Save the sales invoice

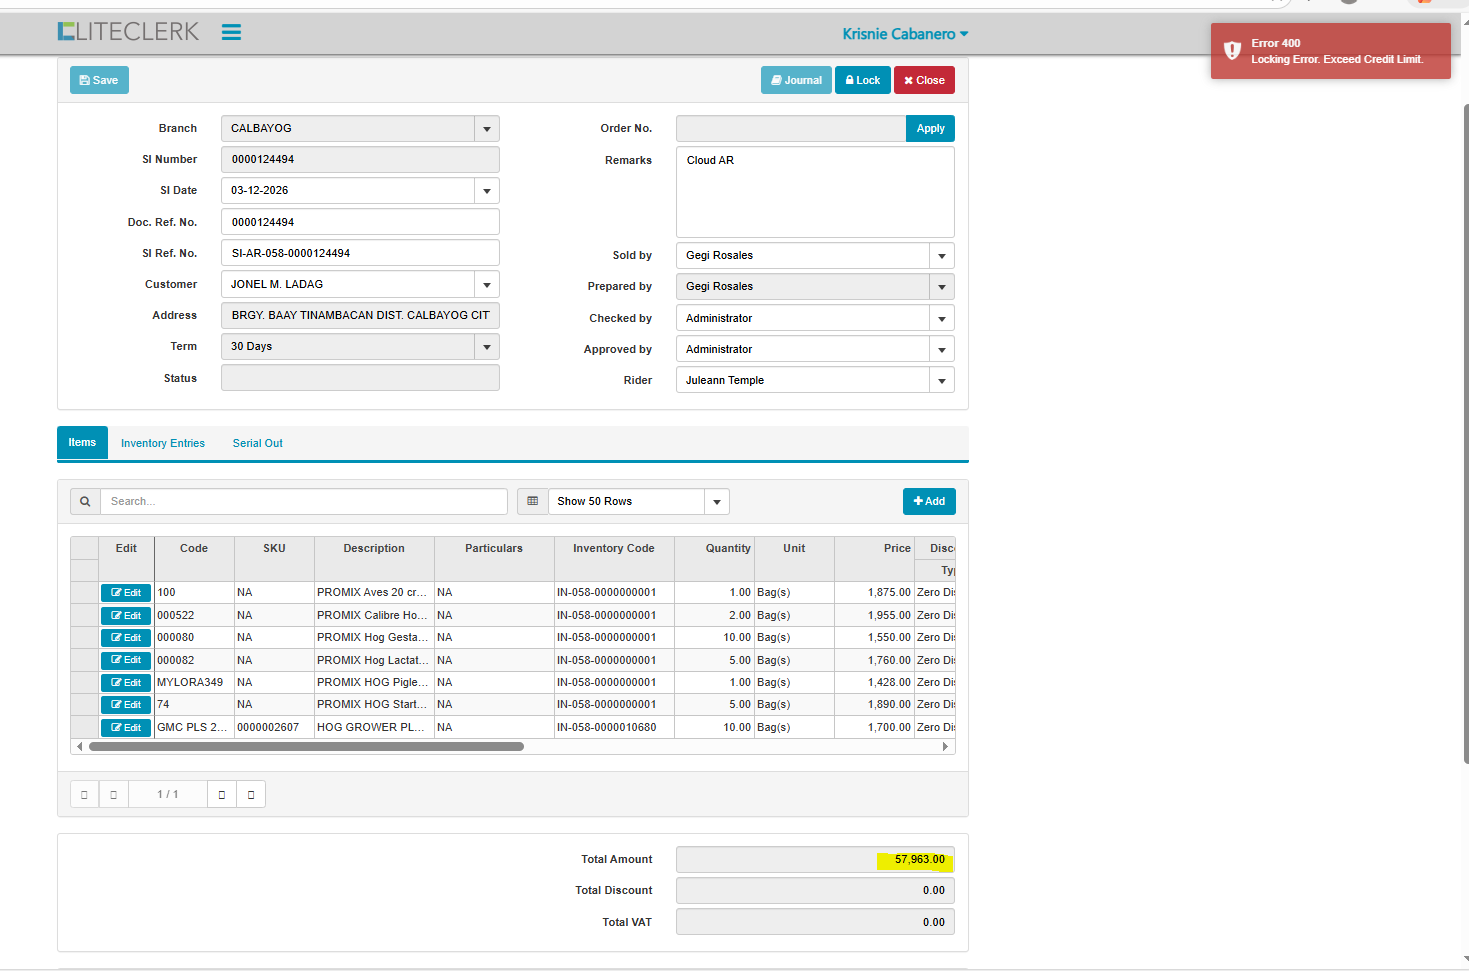[99, 80]
